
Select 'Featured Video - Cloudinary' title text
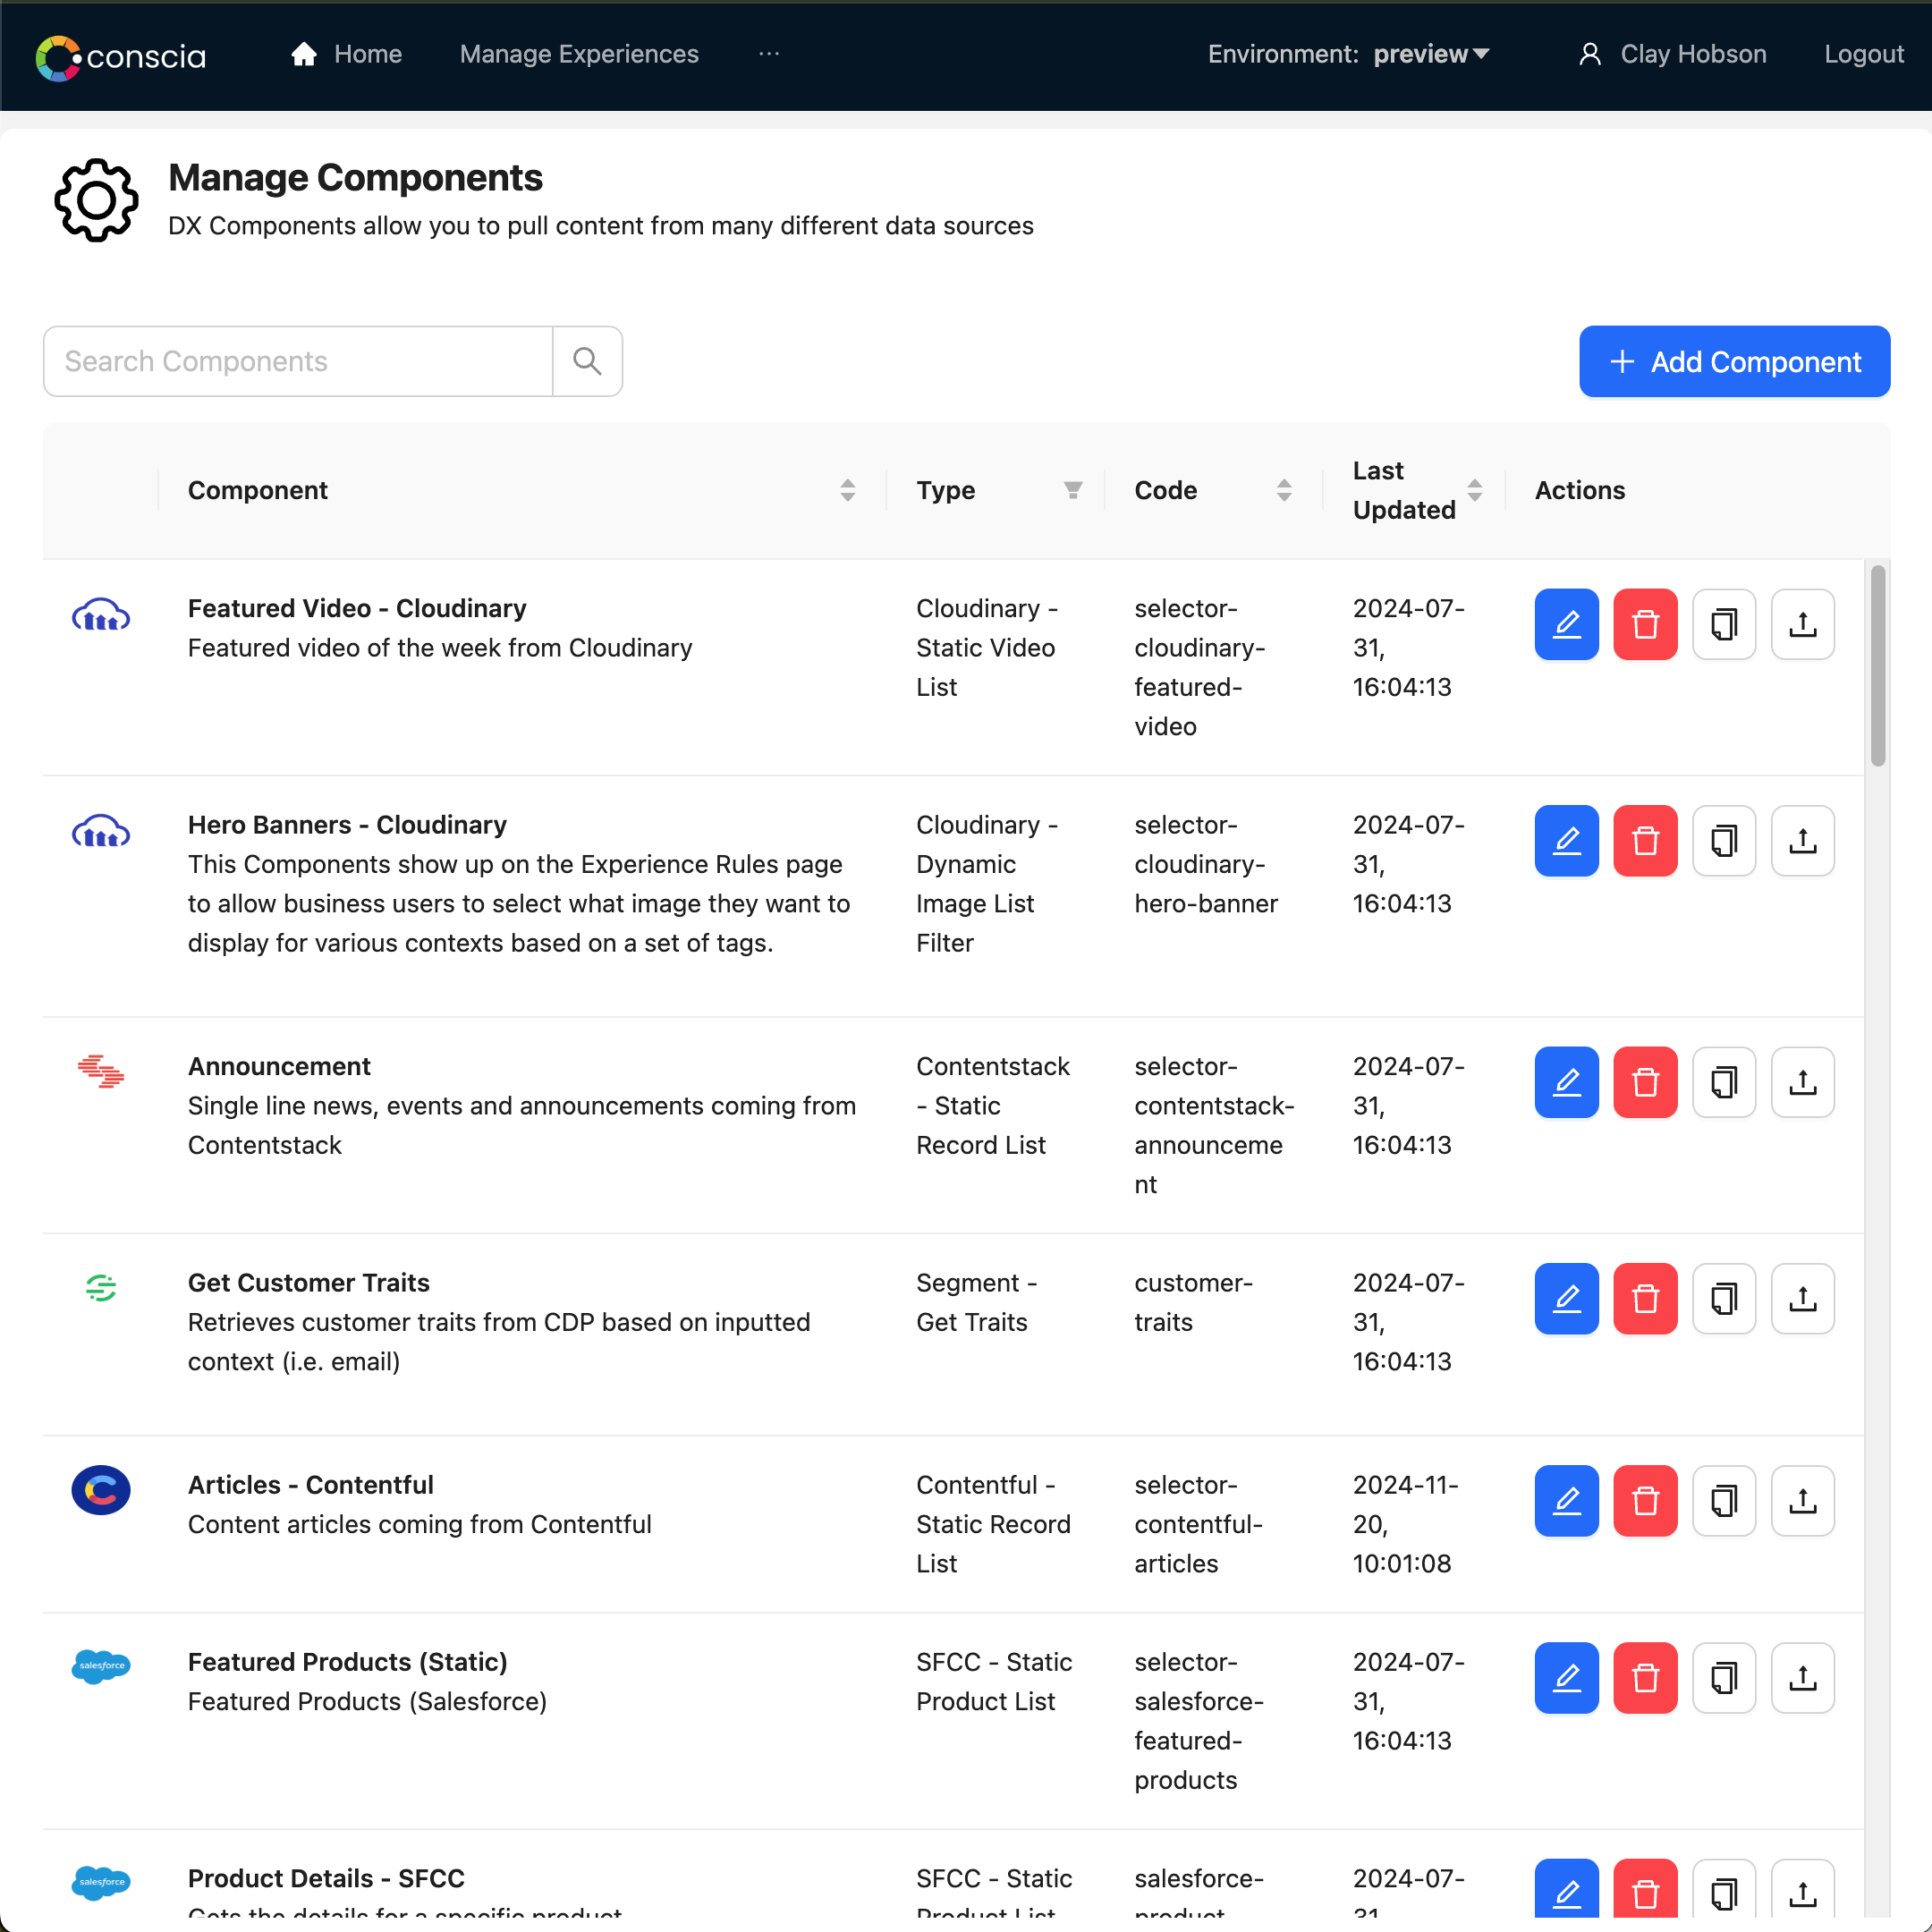[x=357, y=608]
